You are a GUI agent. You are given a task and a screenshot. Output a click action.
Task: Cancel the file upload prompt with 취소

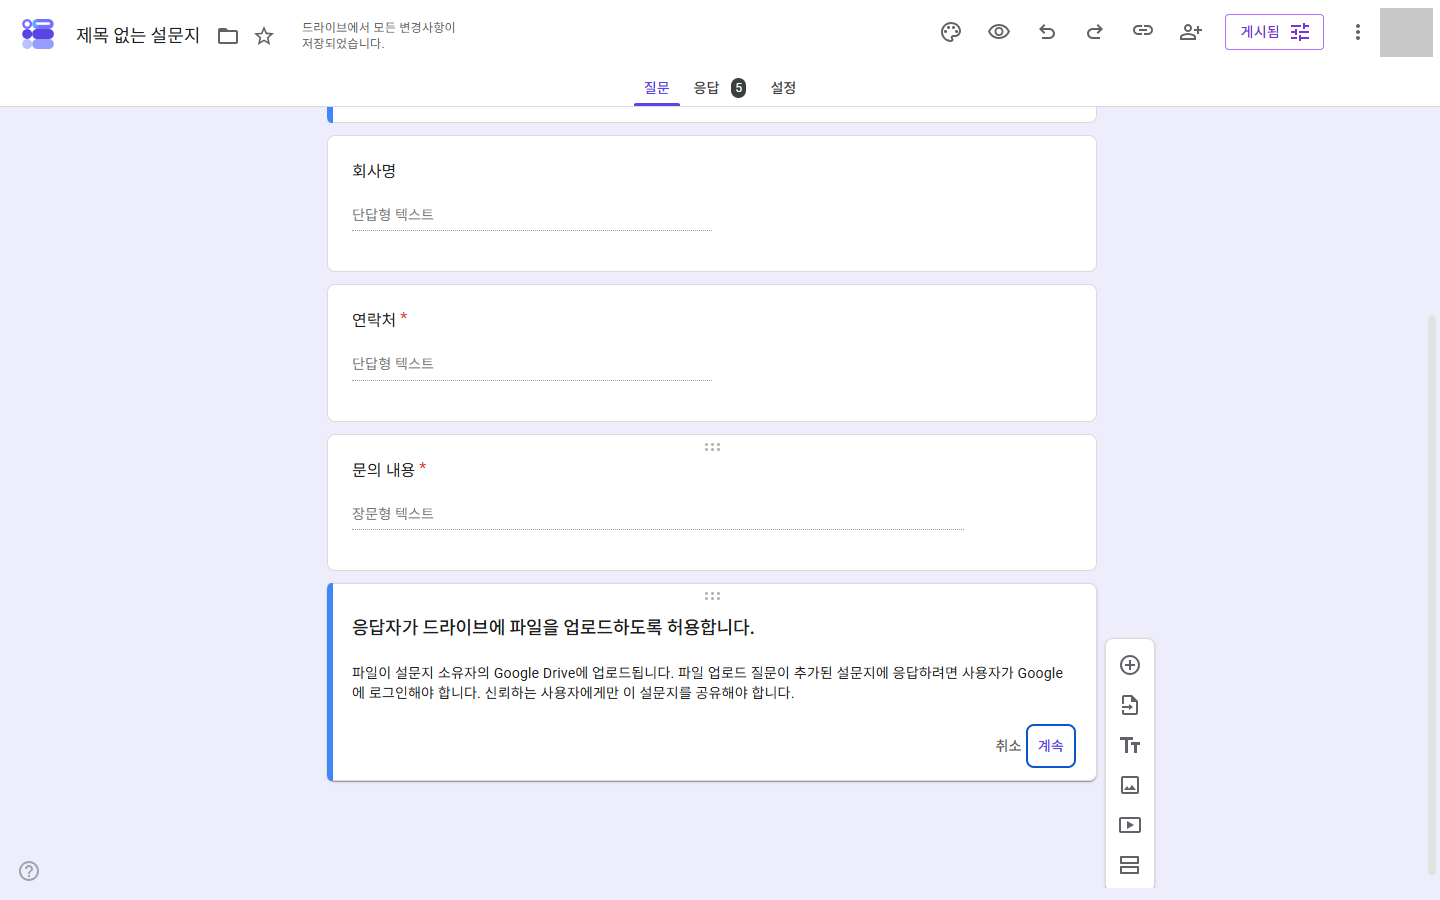point(1008,746)
